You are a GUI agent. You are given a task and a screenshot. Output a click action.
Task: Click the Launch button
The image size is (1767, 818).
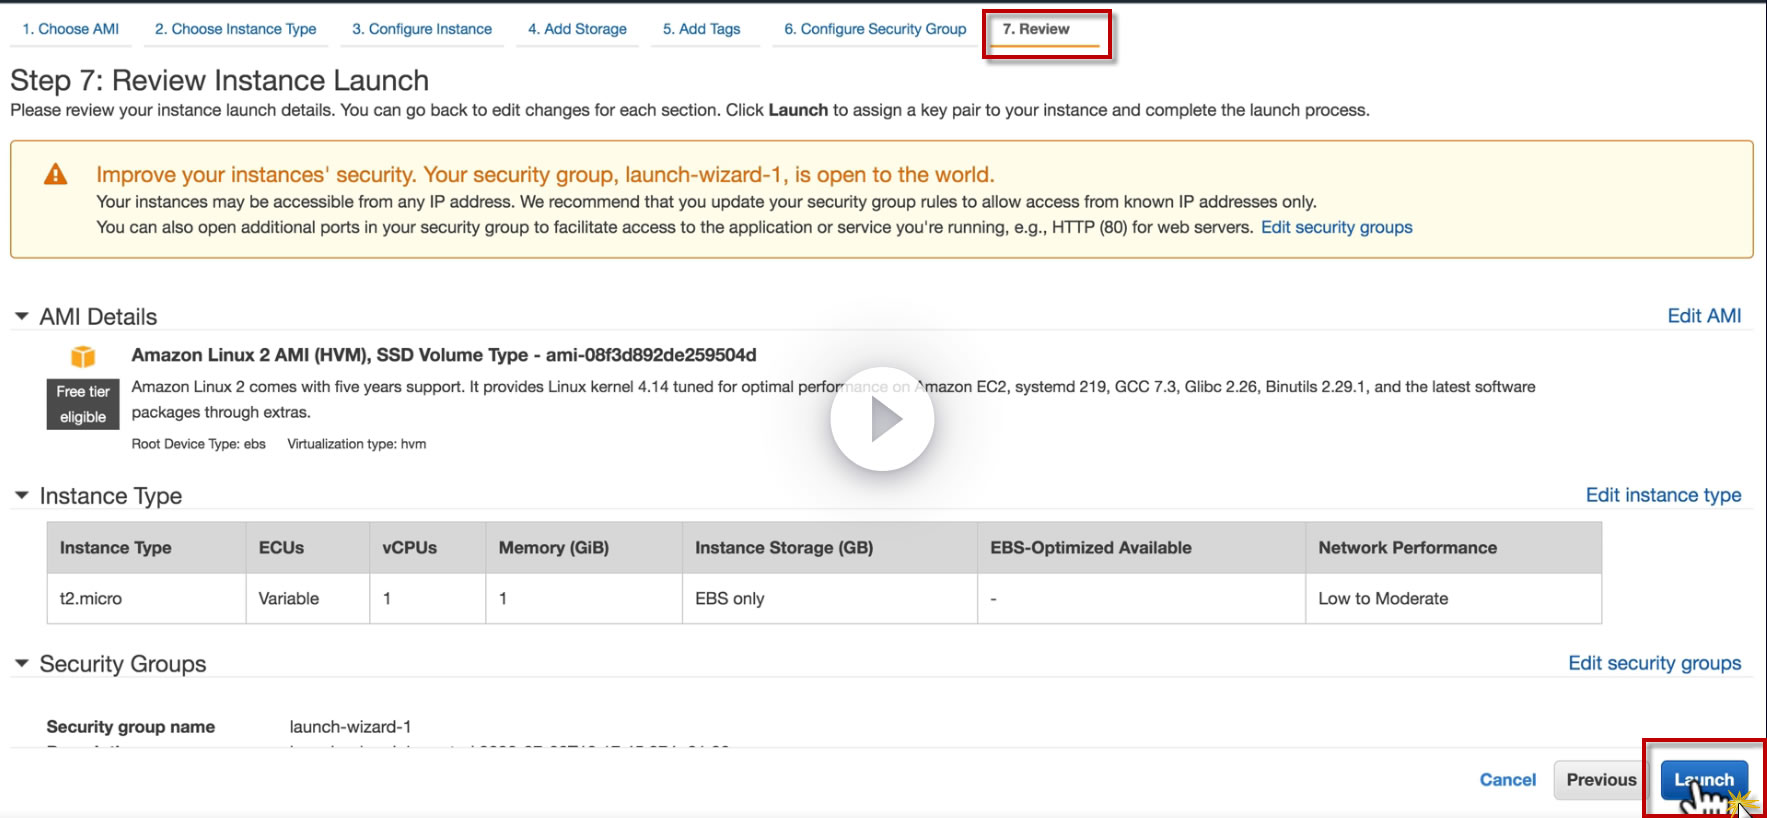coord(1704,780)
